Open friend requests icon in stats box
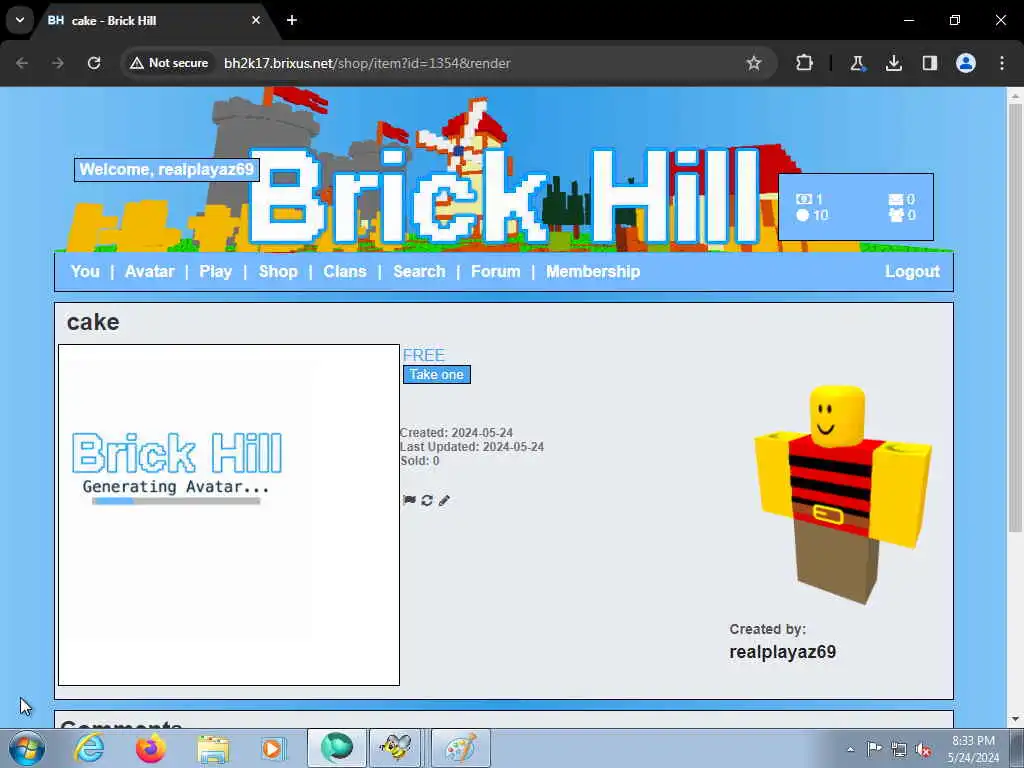The width and height of the screenshot is (1024, 768). [896, 215]
